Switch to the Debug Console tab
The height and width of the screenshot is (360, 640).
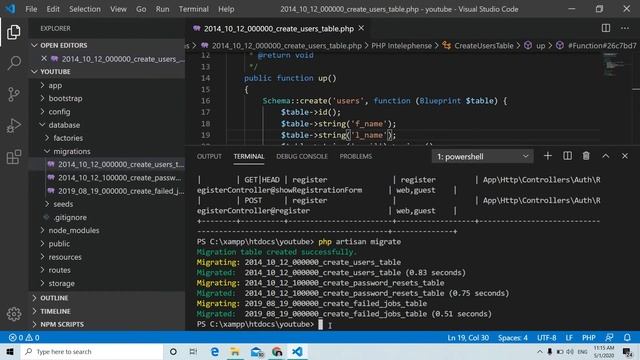(302, 156)
